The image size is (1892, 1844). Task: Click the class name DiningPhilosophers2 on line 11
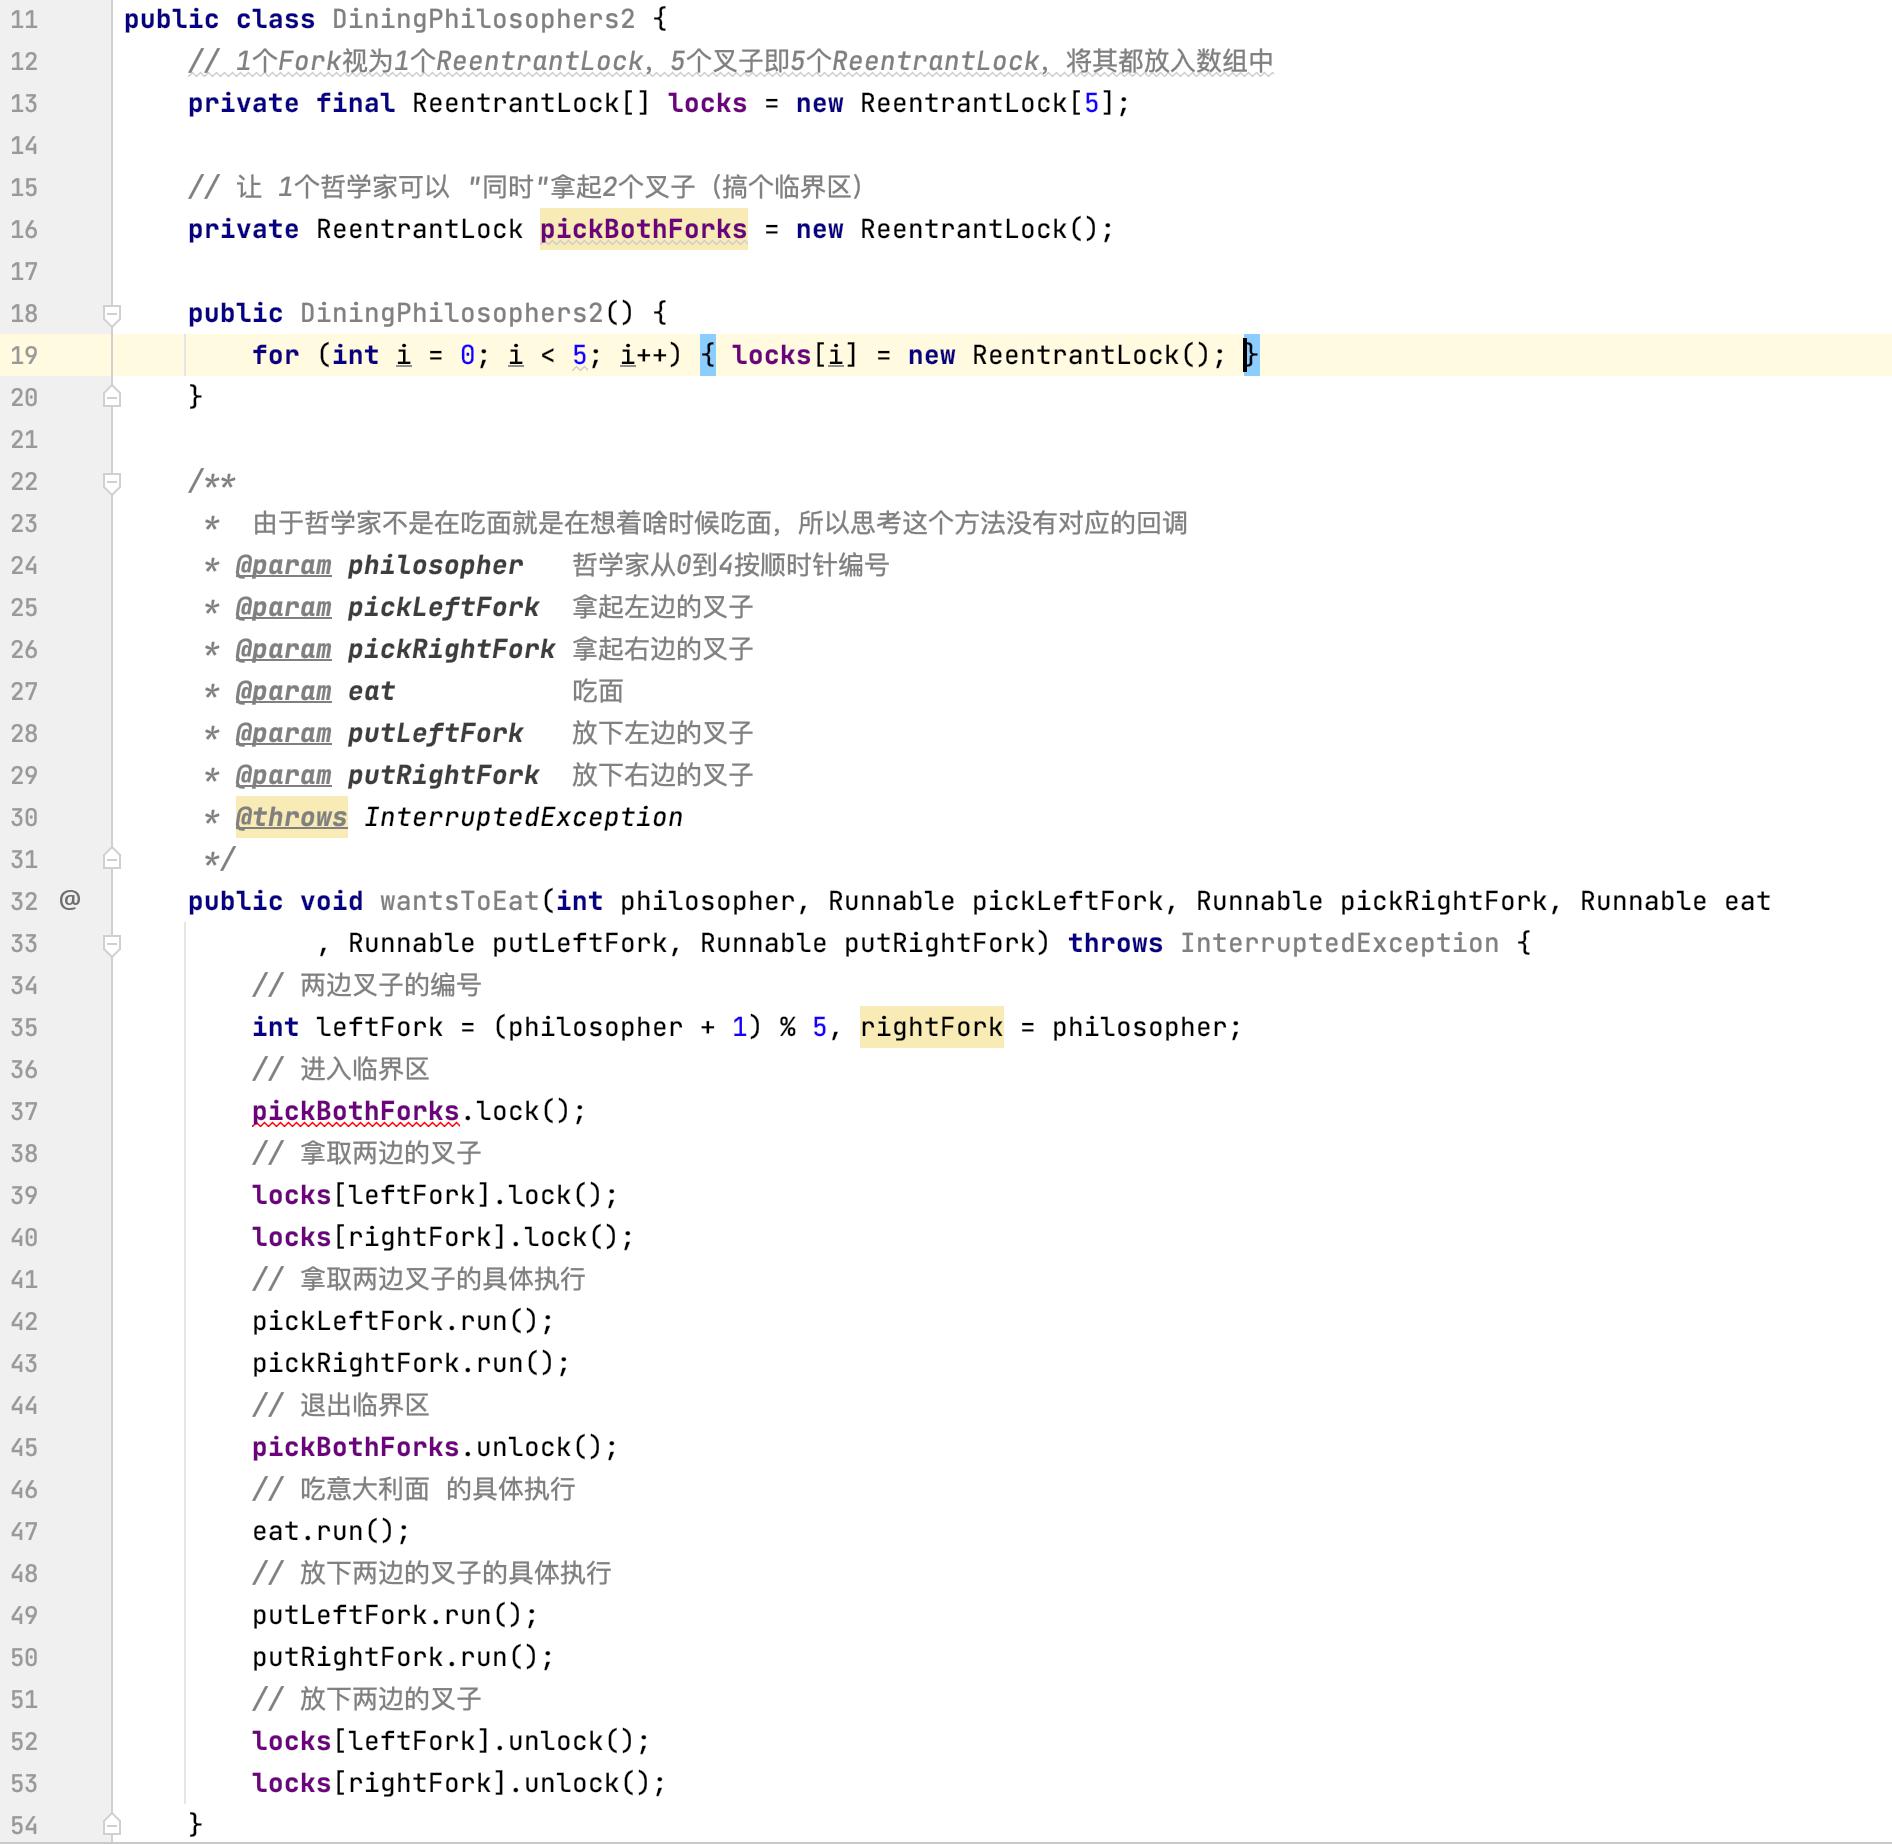pos(483,19)
